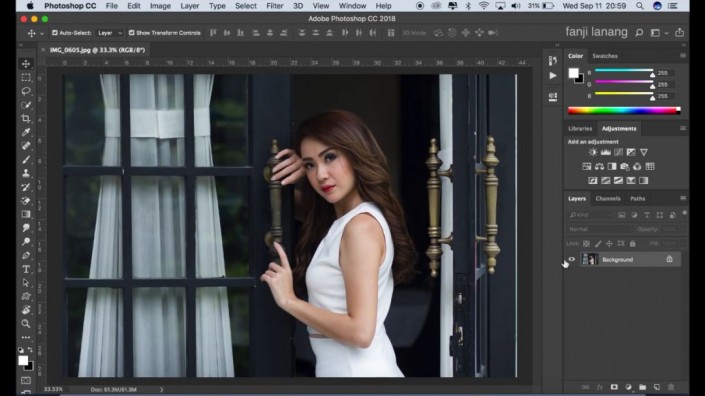Select the Path Selection tool
Image resolution: width=705 pixels, height=396 pixels.
26,283
